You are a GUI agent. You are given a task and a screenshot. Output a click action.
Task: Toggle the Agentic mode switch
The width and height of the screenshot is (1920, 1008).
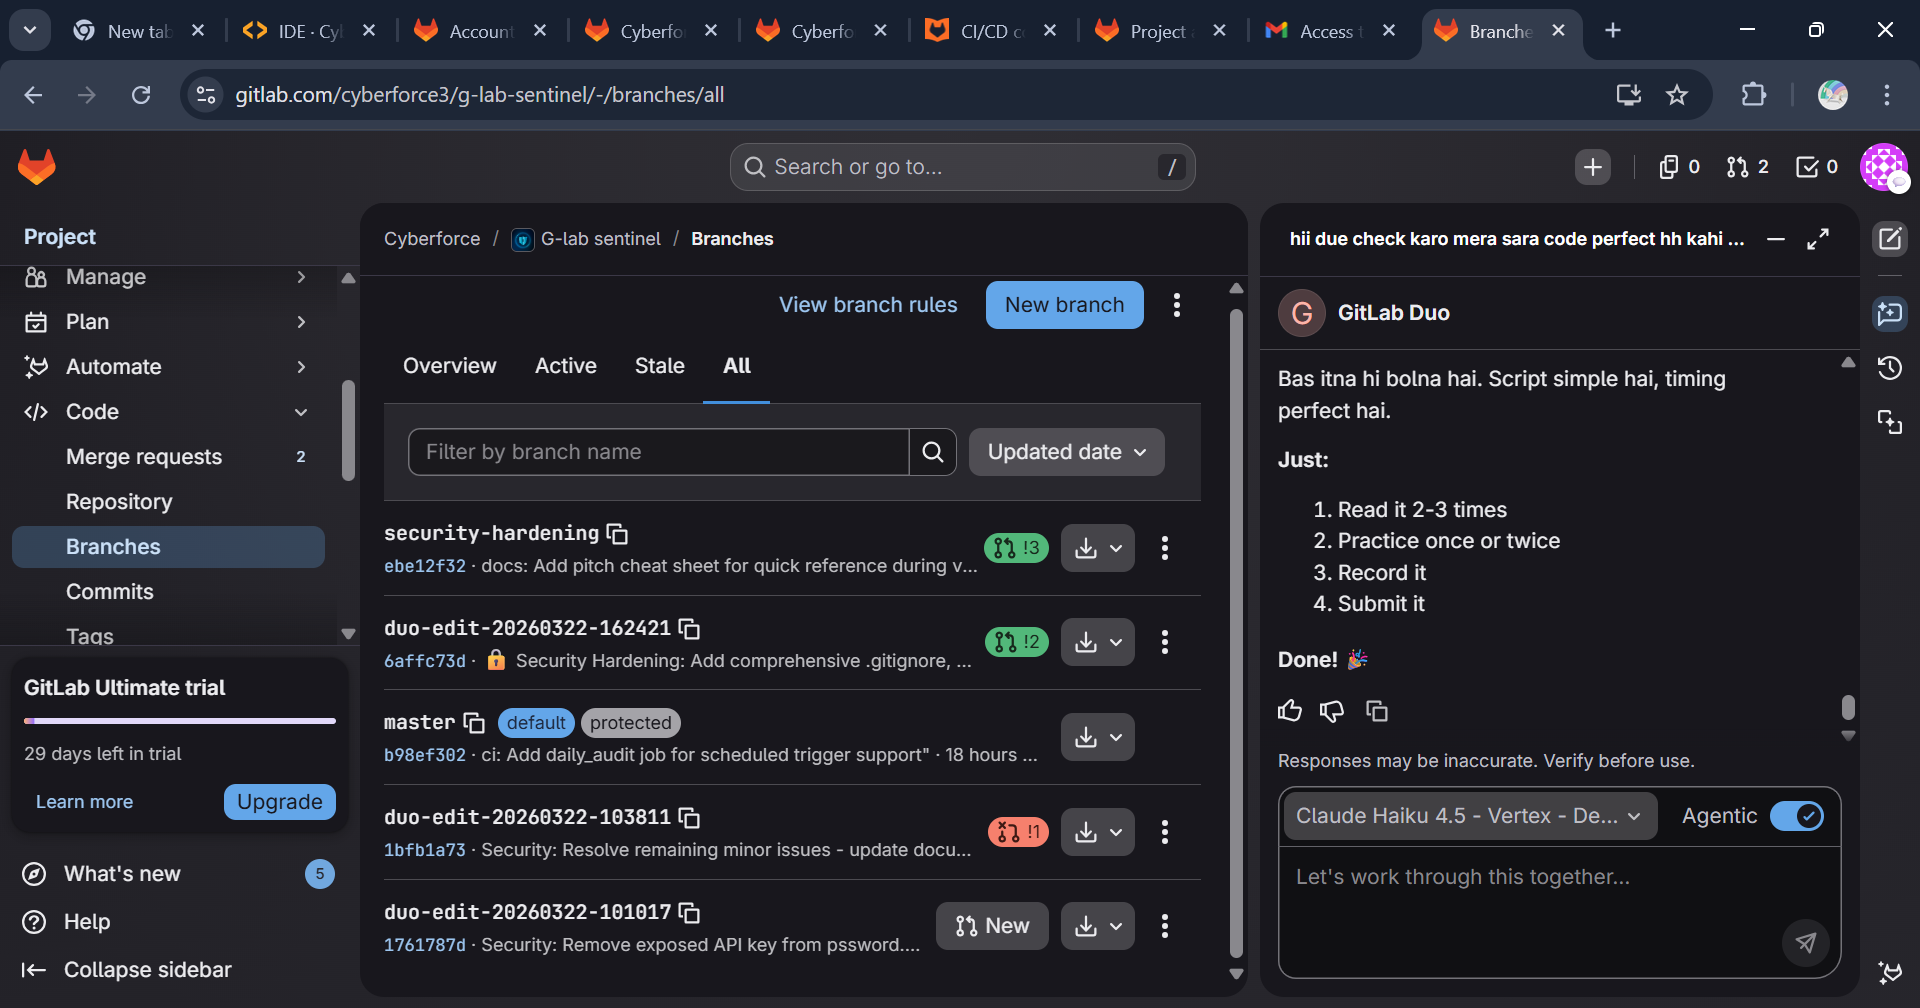1797,816
